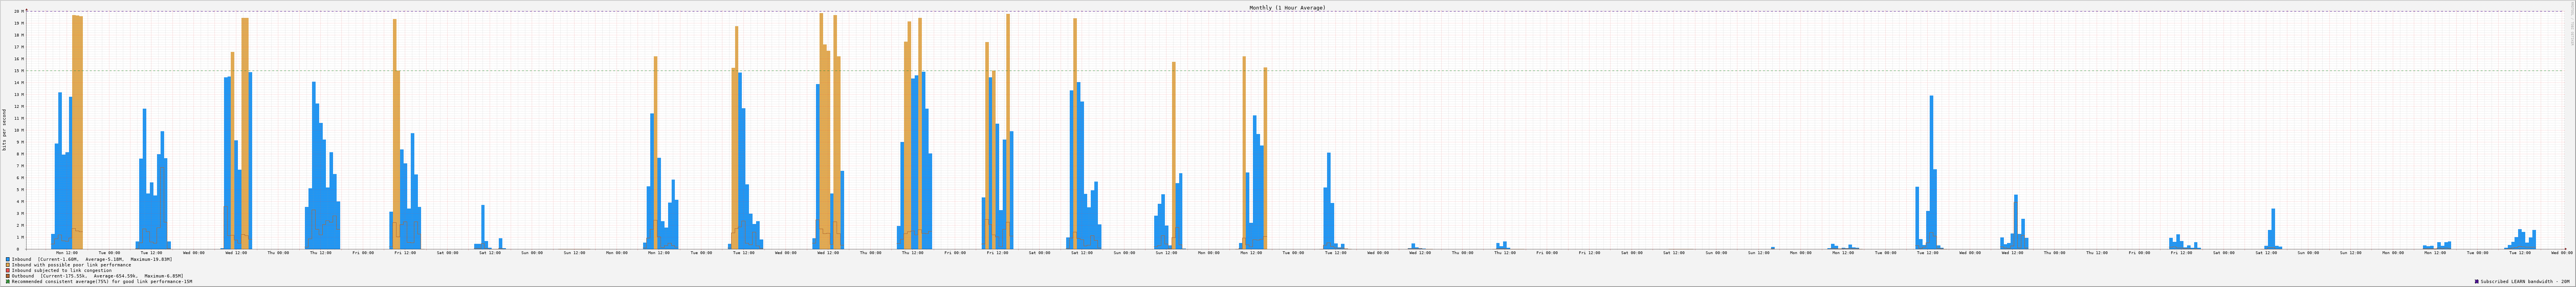
Task: Select the Inbound legend text with Maximum-19.83M
Action: pos(92,259)
